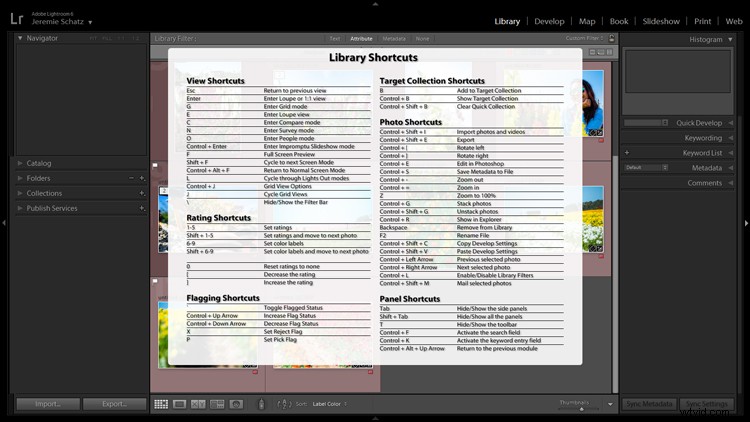This screenshot has width=750, height=422.
Task: Collapse the top module panel arrow
Action: [375, 3]
